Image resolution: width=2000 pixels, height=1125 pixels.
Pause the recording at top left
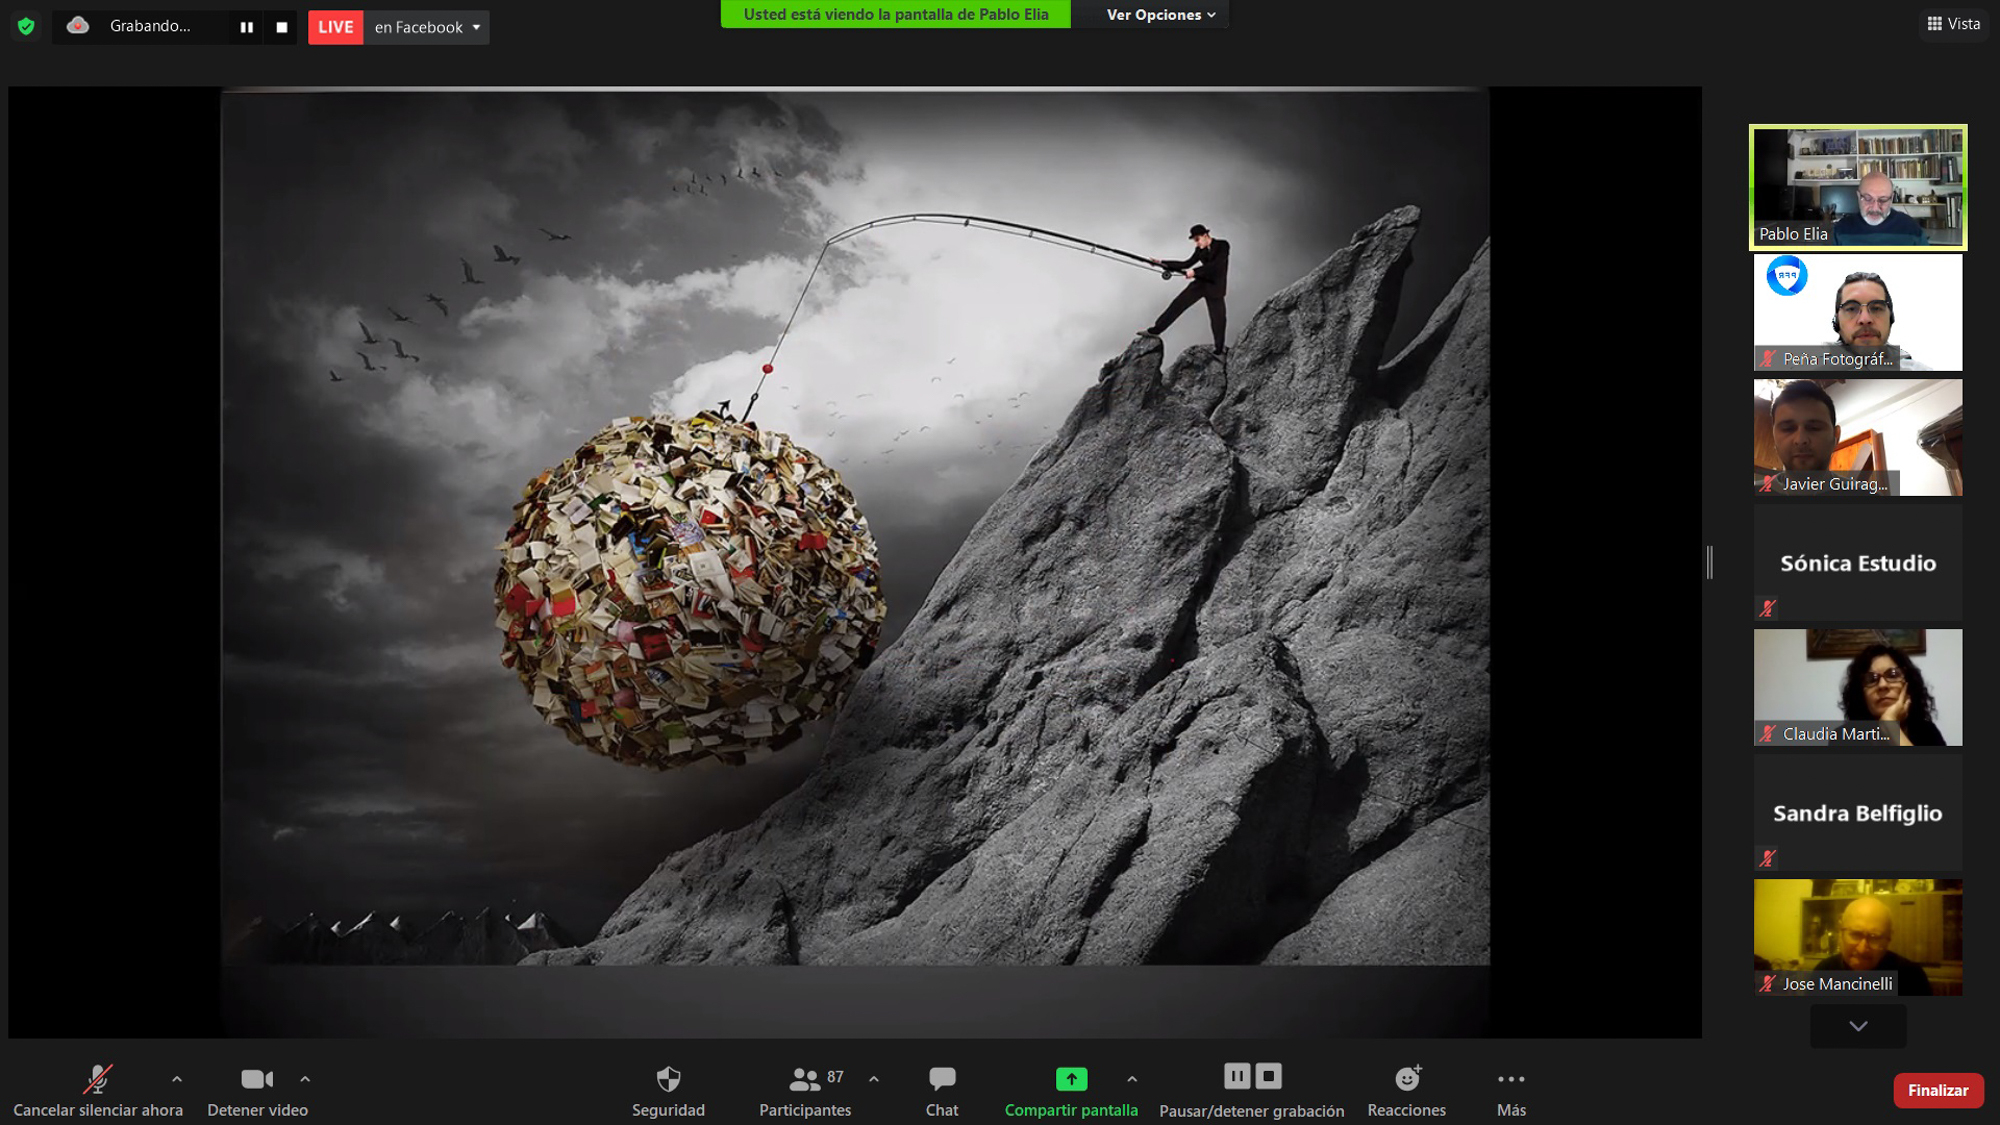click(246, 27)
